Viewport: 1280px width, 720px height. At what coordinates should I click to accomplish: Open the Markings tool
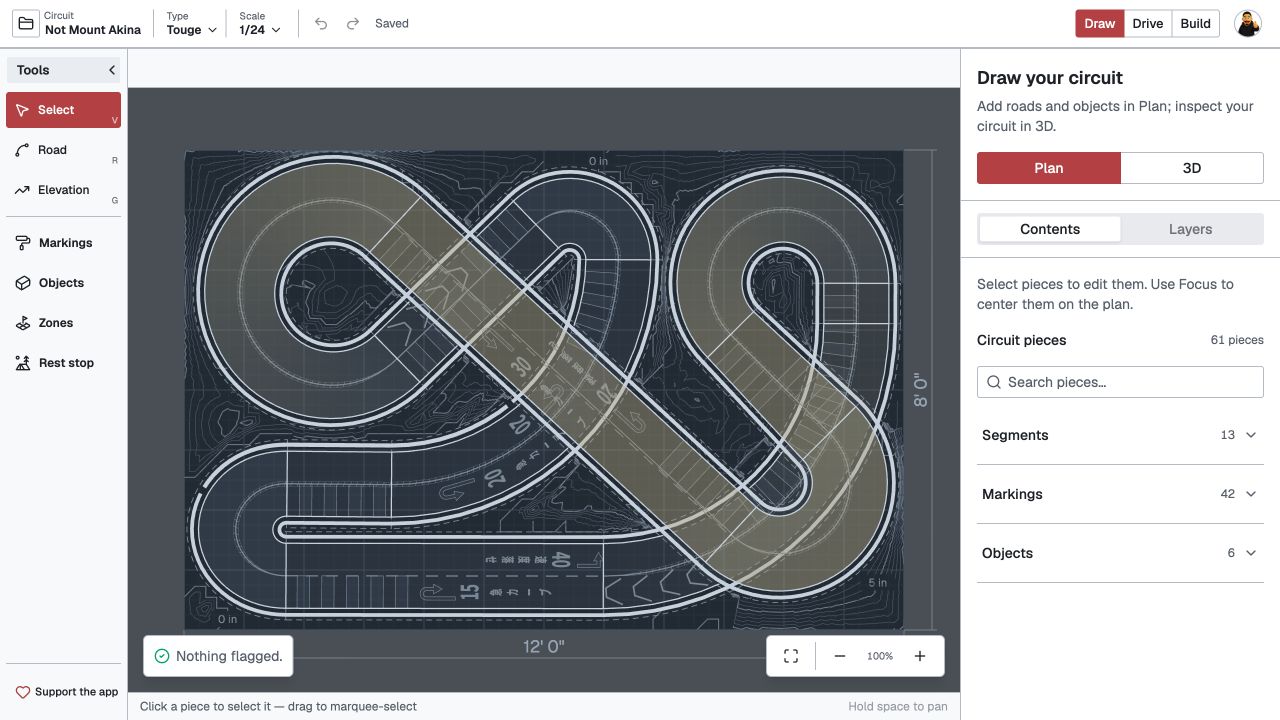click(63, 243)
